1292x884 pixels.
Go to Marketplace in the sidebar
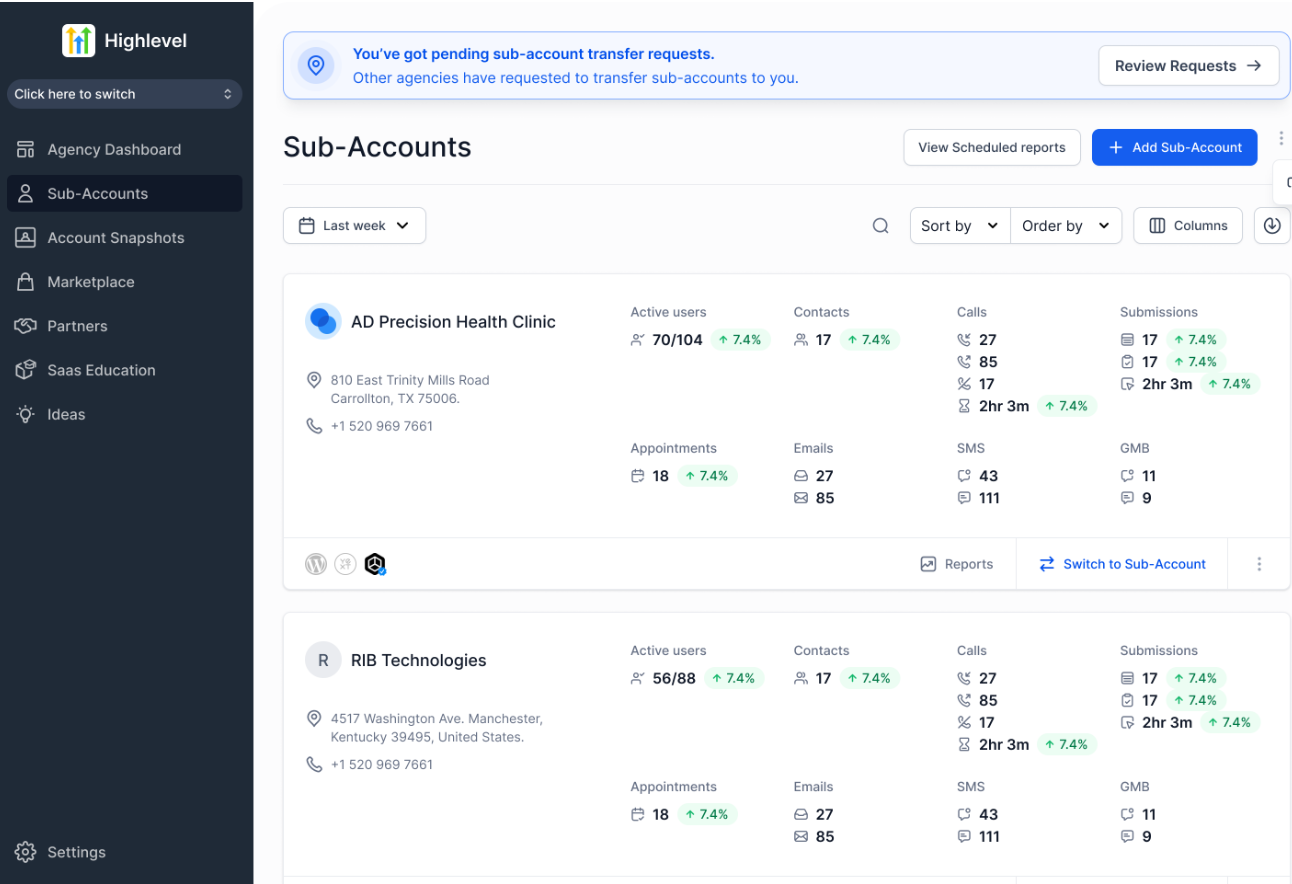[124, 282]
